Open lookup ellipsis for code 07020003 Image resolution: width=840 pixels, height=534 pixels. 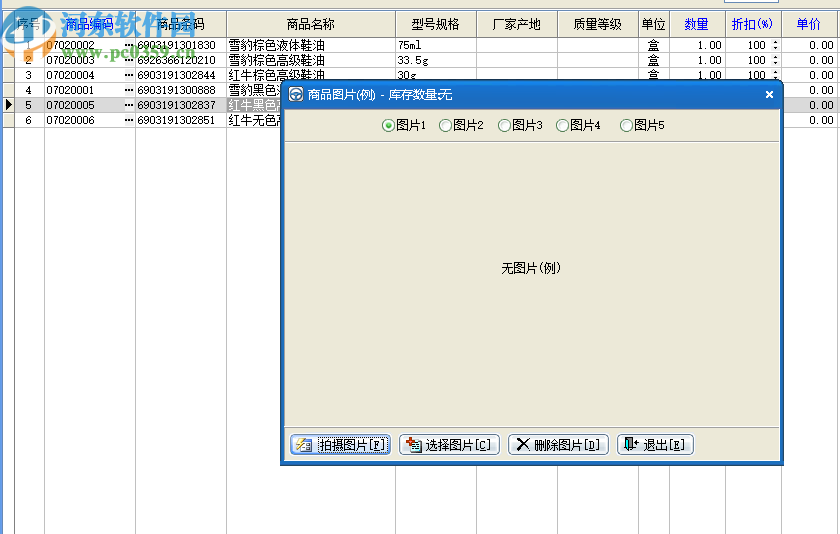pyautogui.click(x=129, y=60)
